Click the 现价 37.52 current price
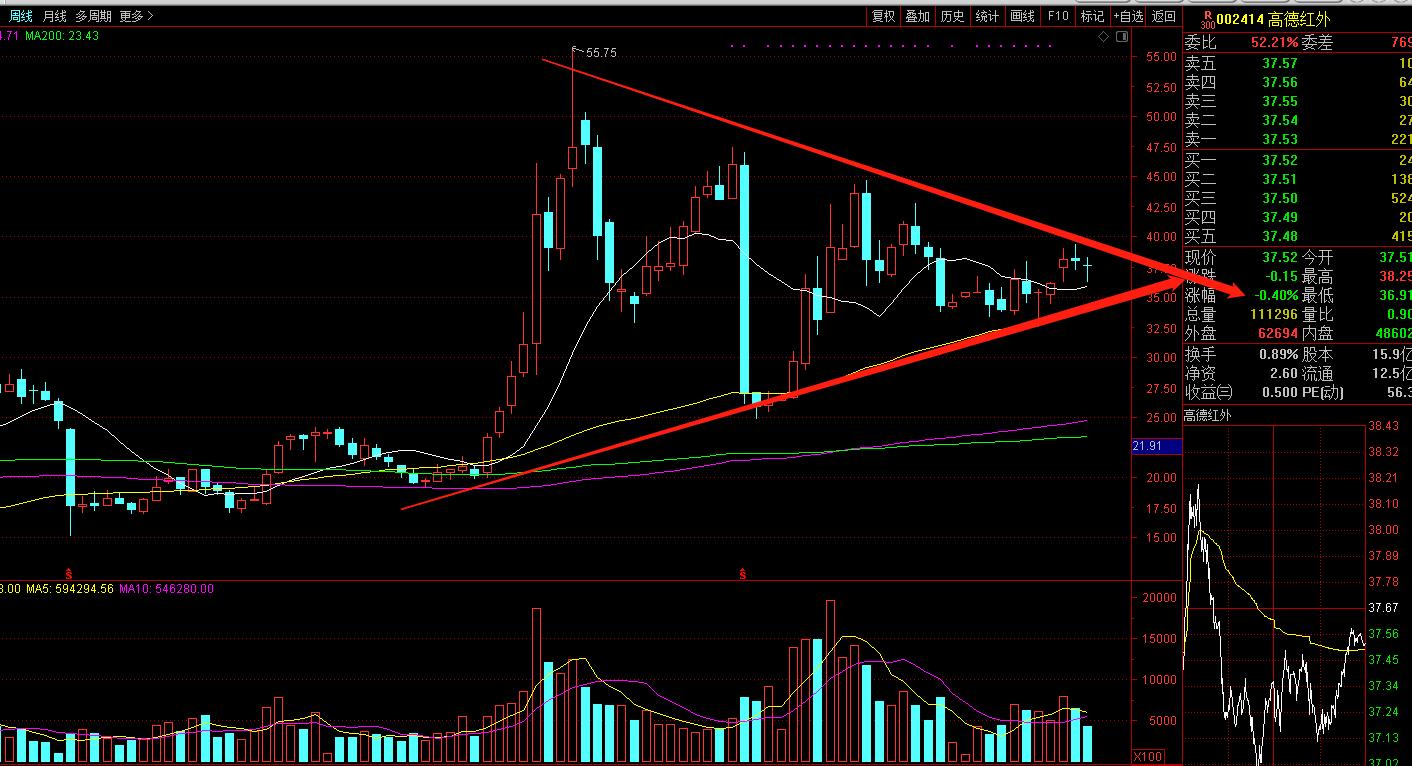Viewport: 1412px width, 766px height. [1280, 258]
